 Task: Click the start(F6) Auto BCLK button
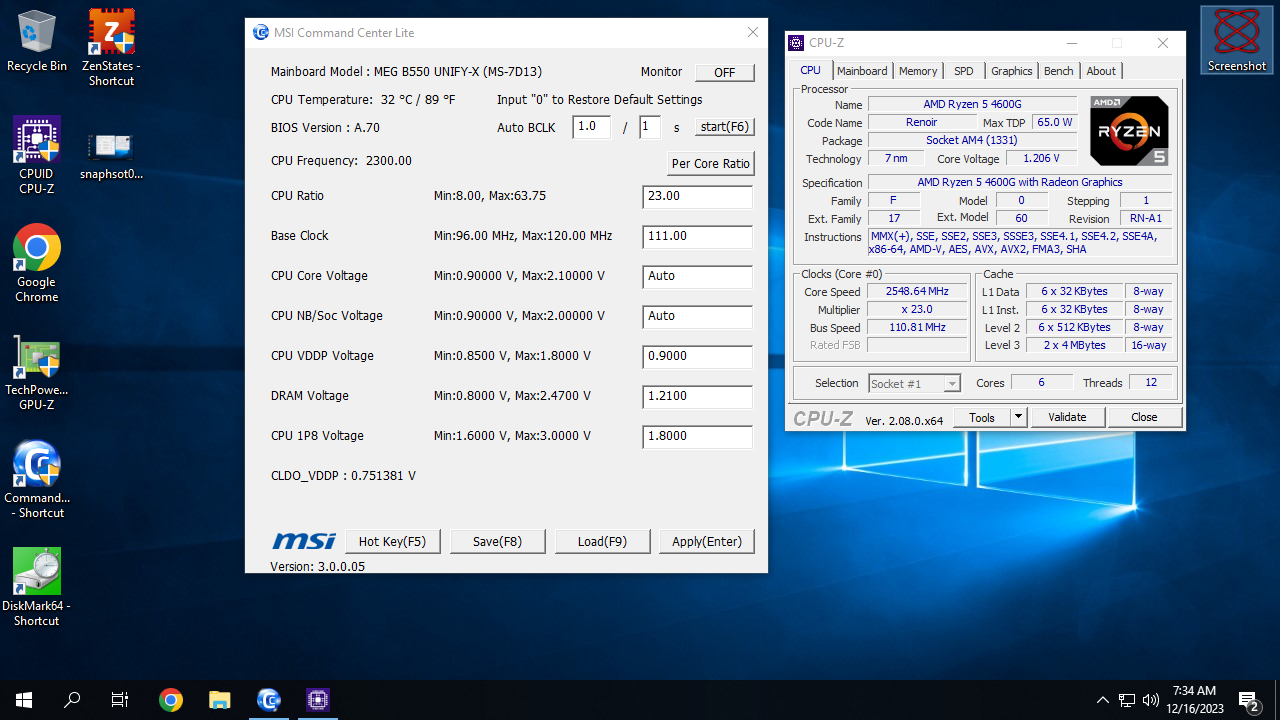[725, 127]
